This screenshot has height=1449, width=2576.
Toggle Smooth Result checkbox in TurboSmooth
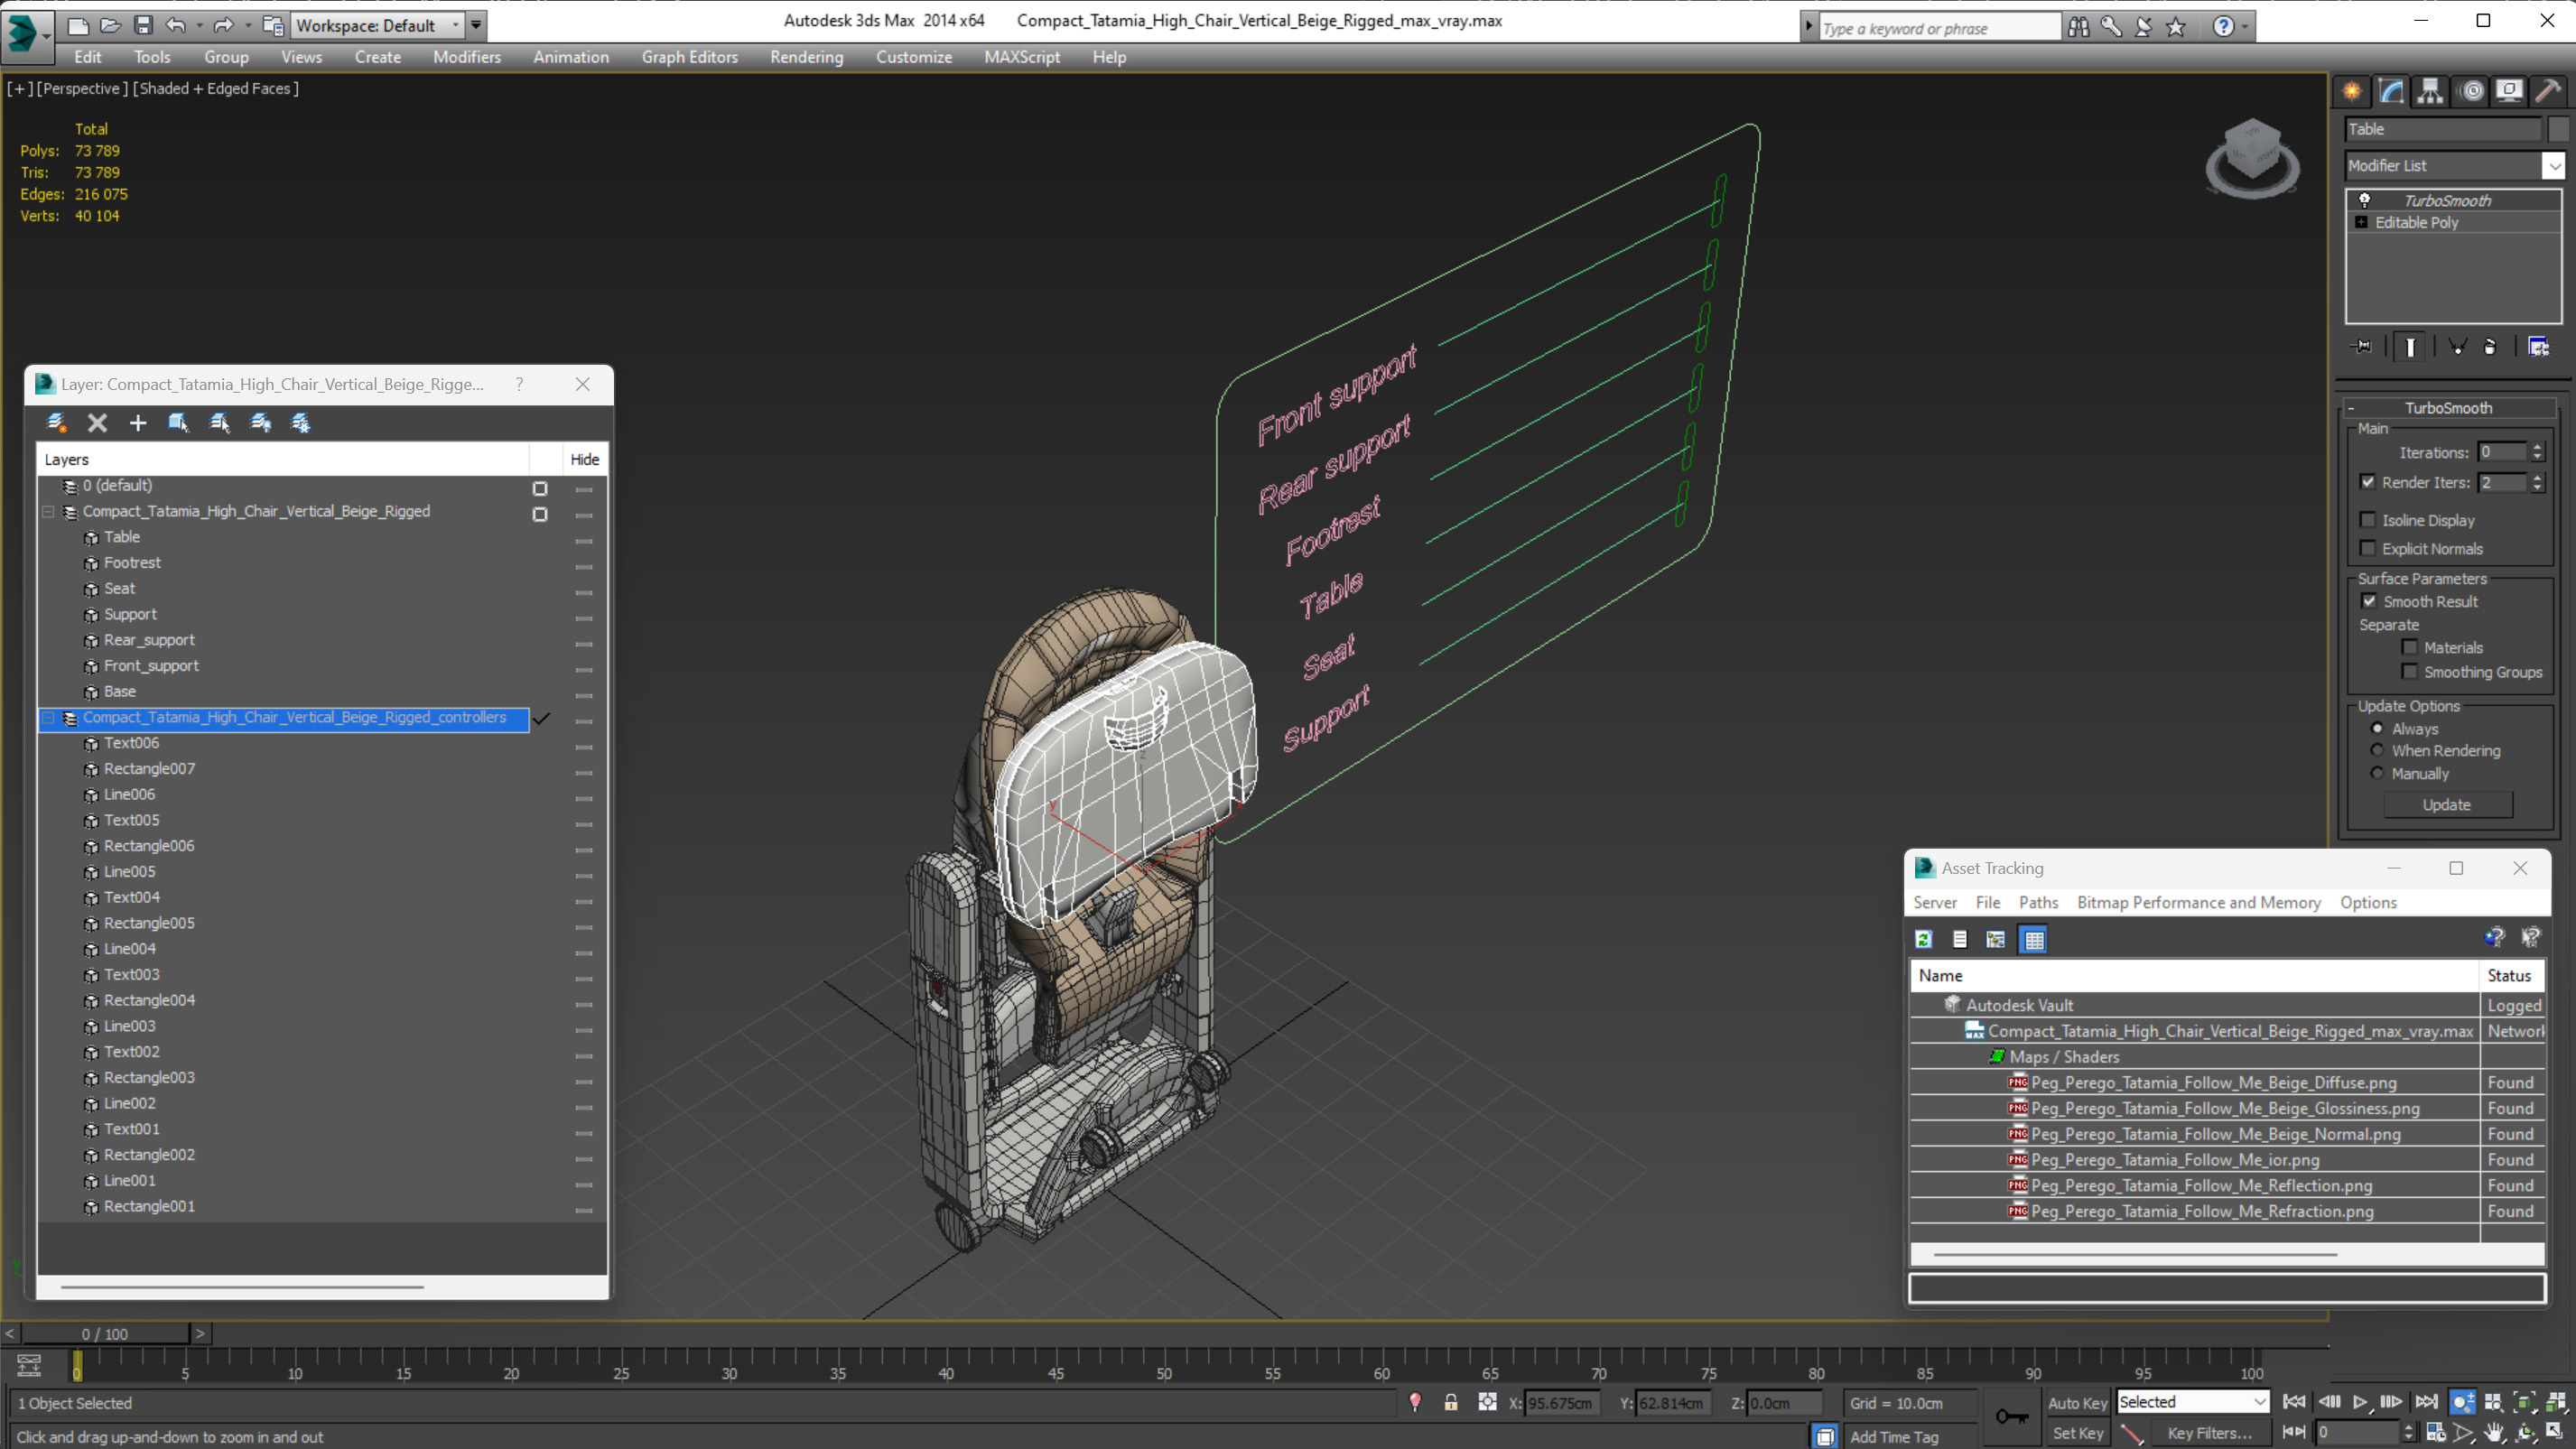click(2369, 601)
